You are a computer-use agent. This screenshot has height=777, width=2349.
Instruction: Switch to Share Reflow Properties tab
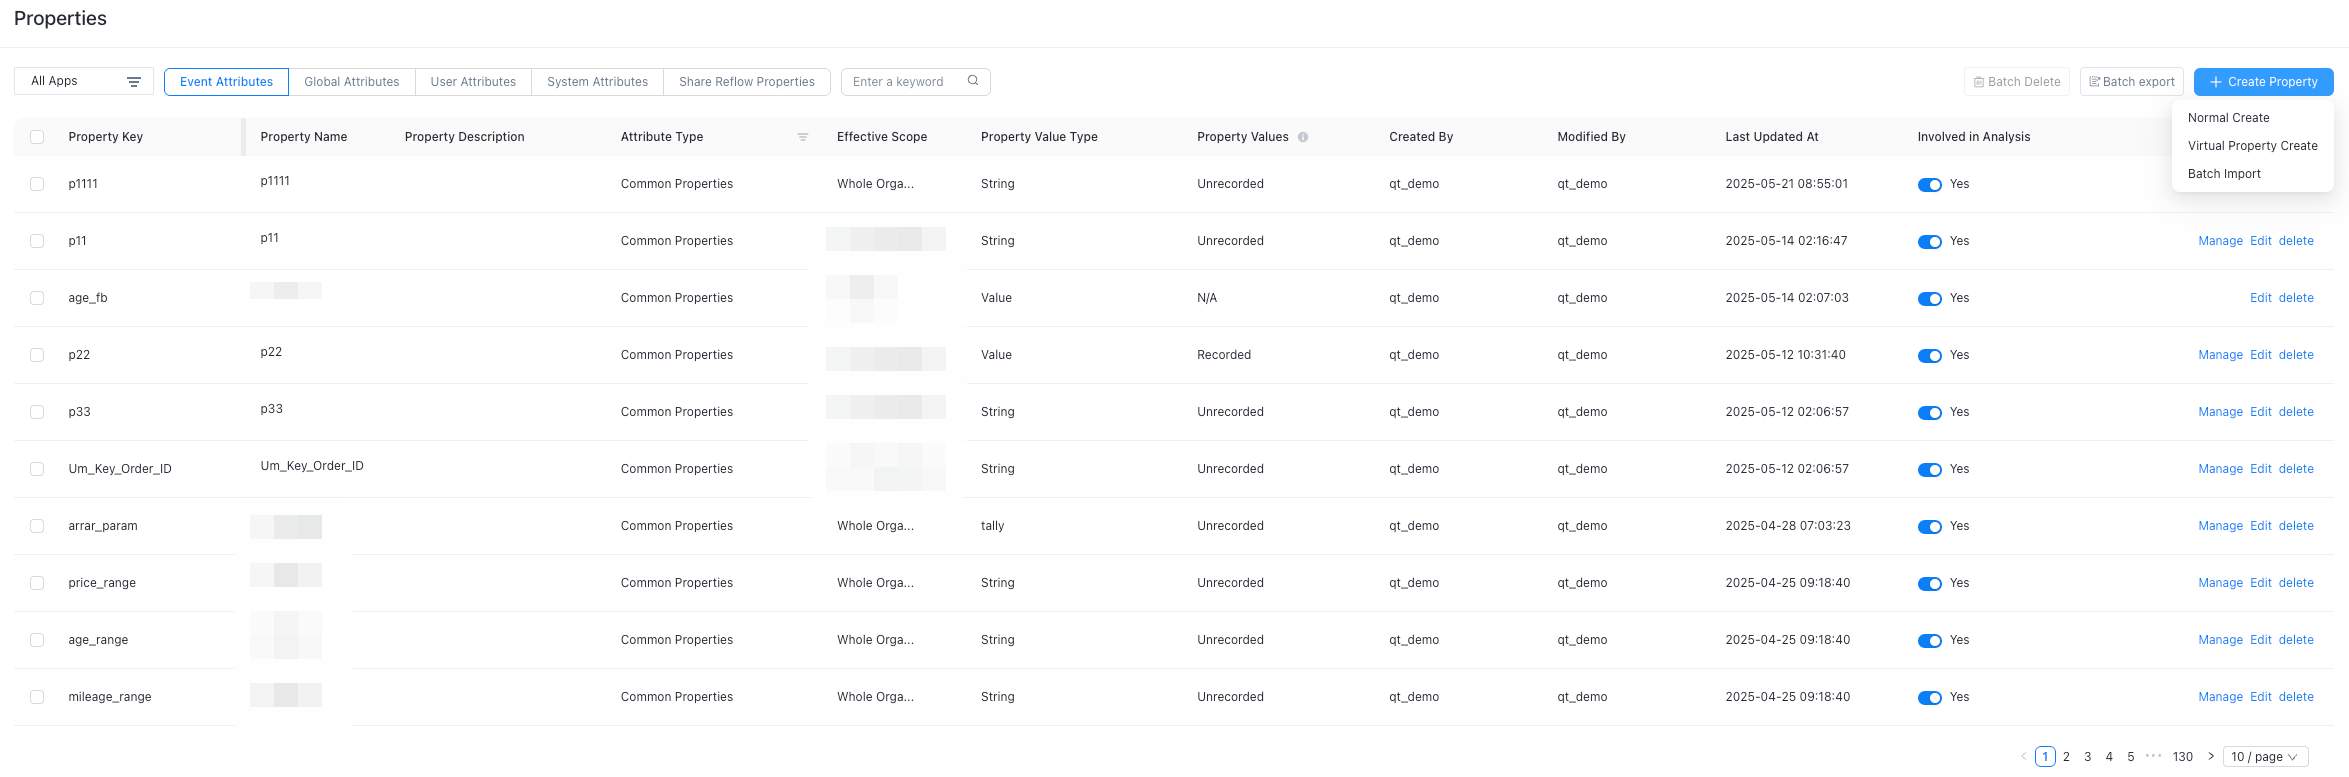746,82
